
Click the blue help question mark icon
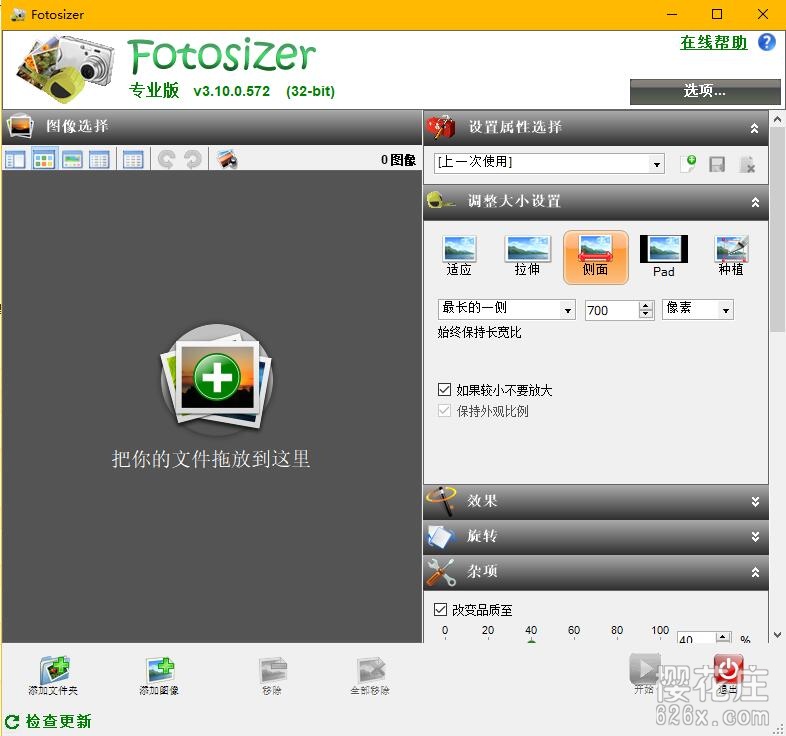[x=766, y=42]
